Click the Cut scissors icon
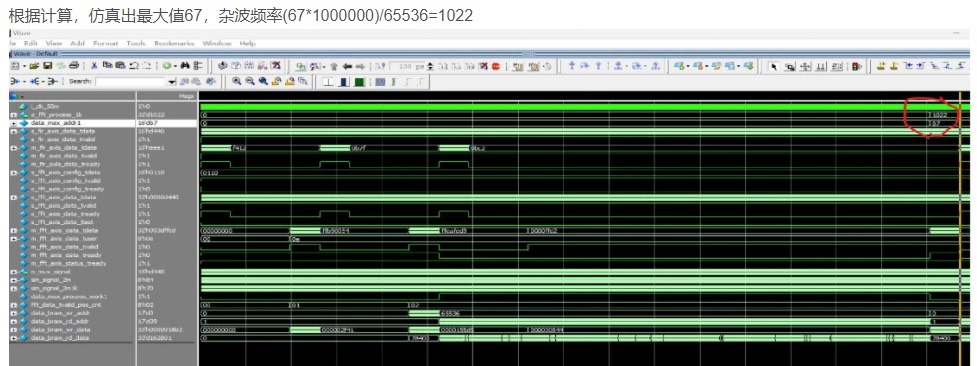The image size is (977, 366). coord(94,66)
